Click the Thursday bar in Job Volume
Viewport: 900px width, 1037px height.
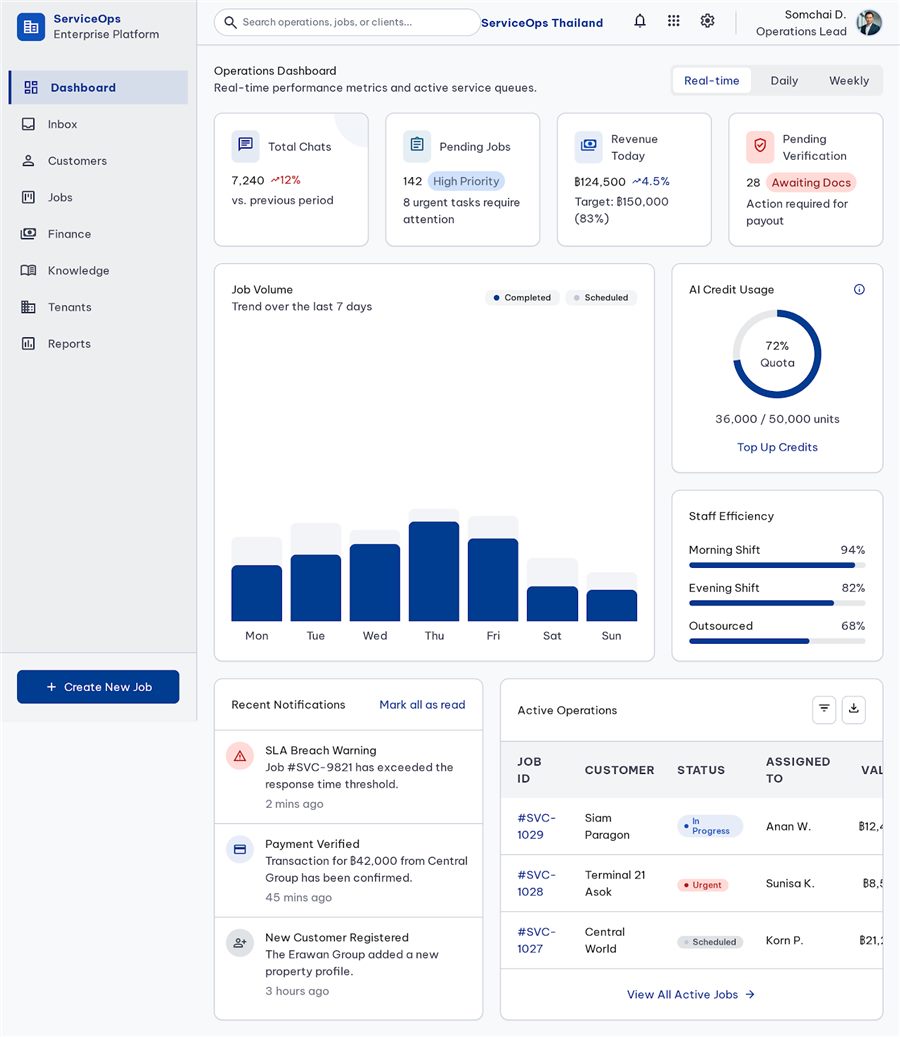pyautogui.click(x=434, y=571)
